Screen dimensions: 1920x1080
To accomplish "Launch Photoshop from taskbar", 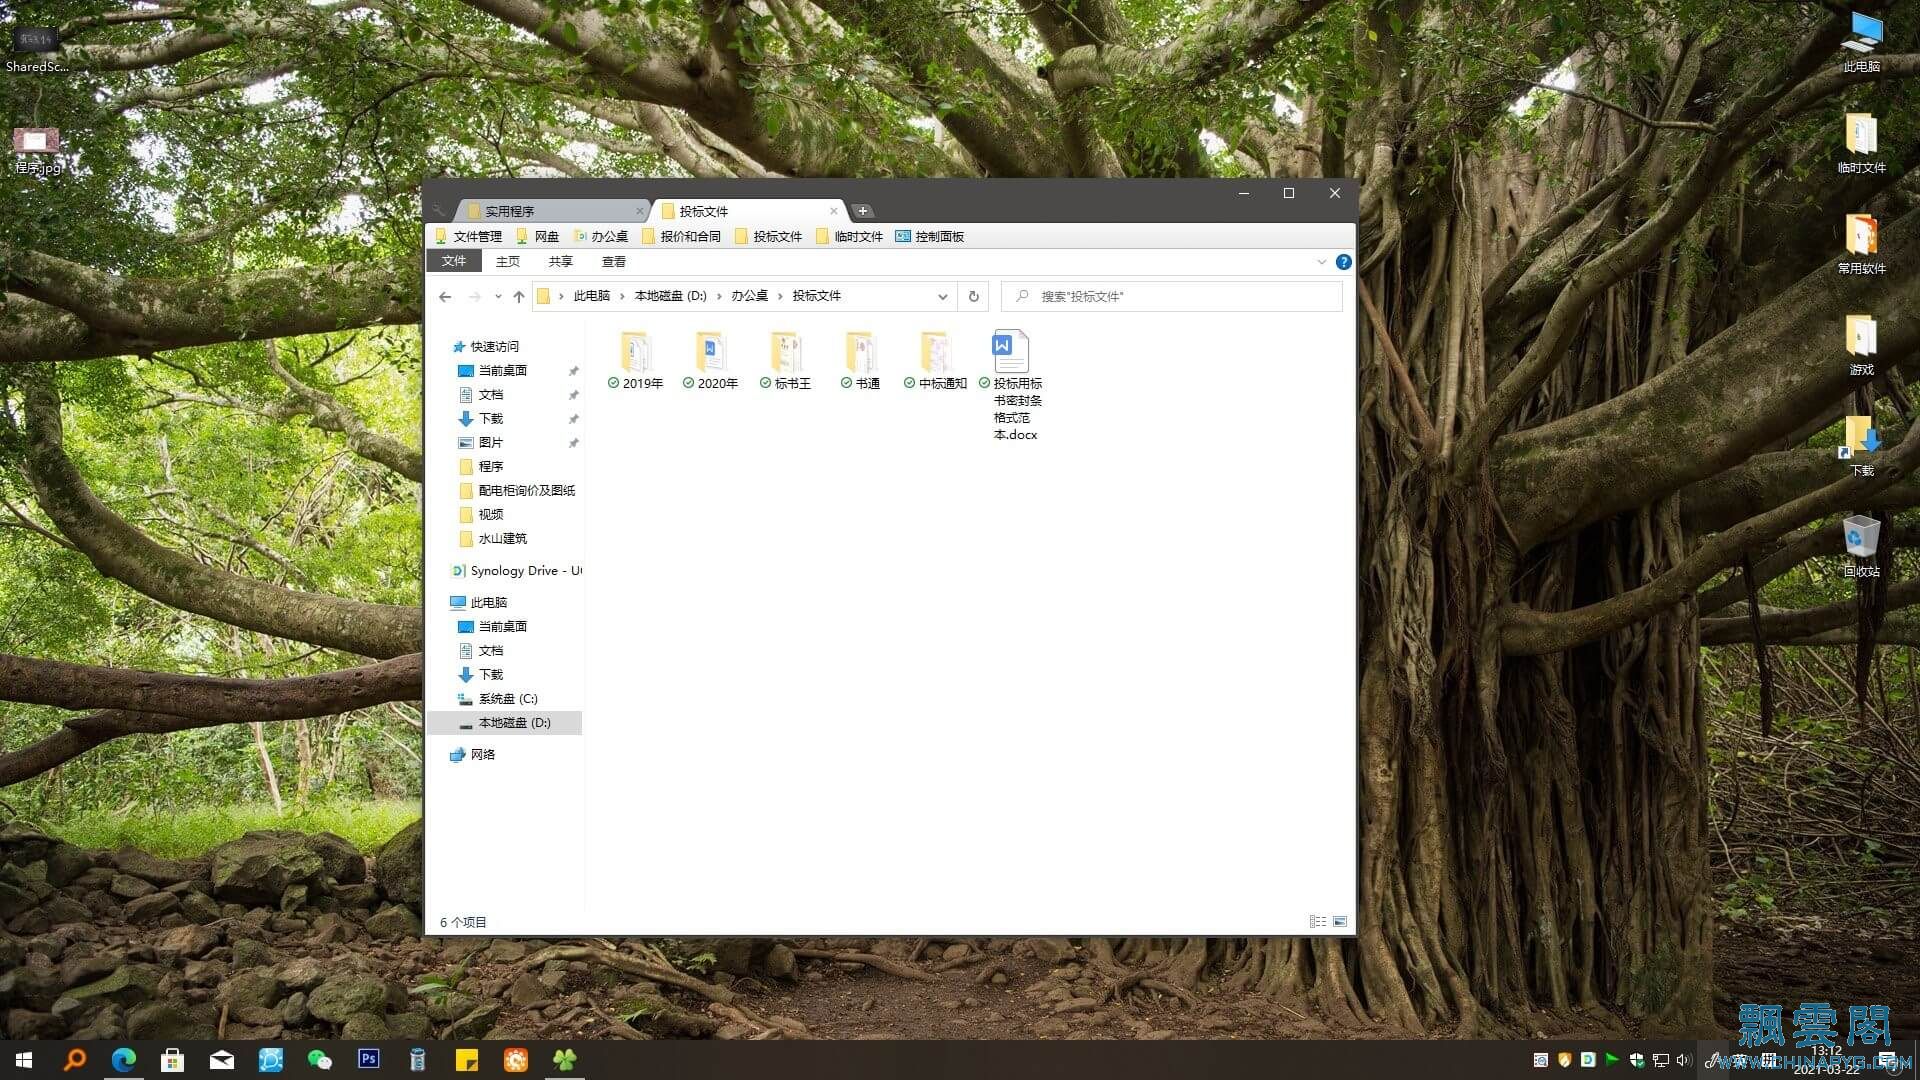I will click(369, 1059).
